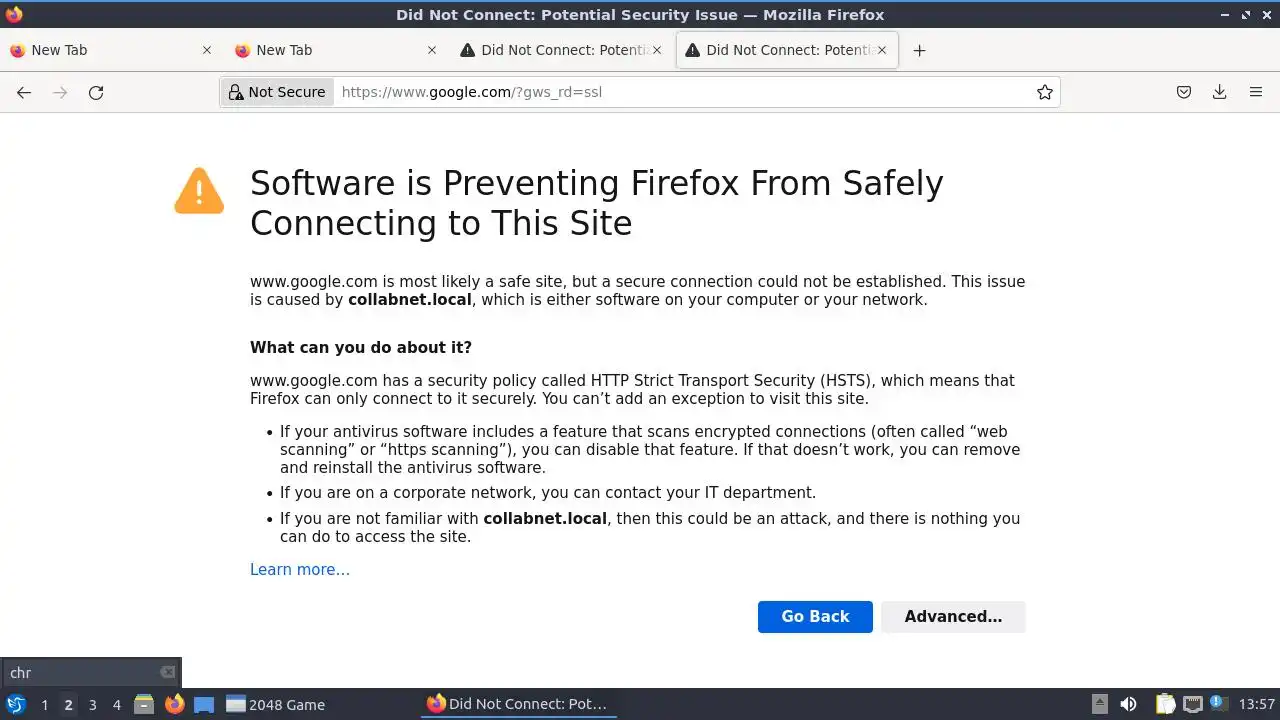Bookmark this page with the star
The image size is (1280, 720).
(1045, 92)
